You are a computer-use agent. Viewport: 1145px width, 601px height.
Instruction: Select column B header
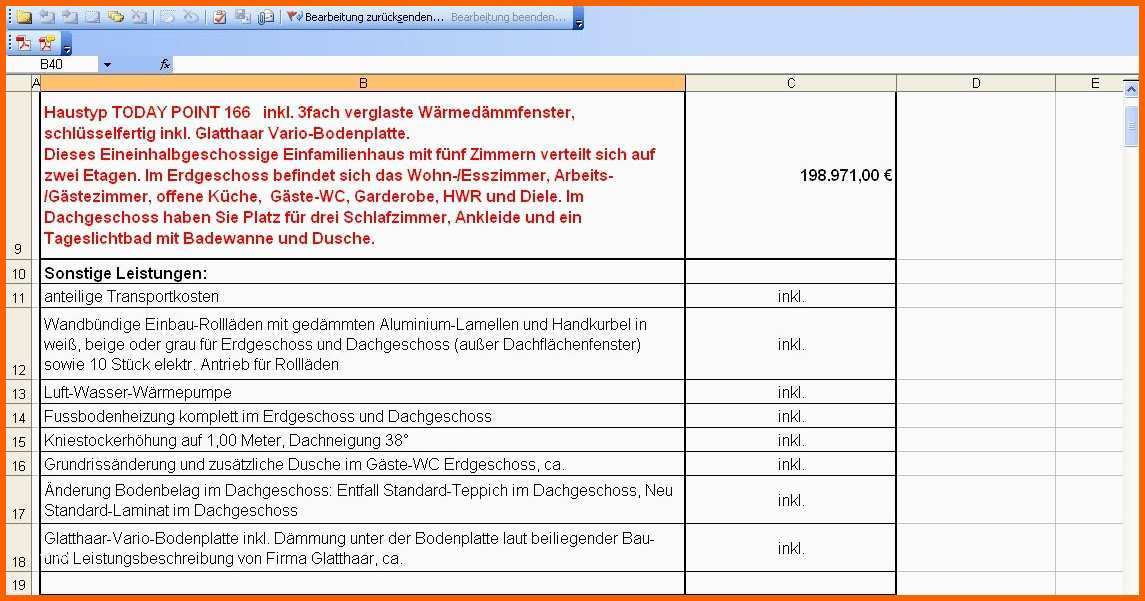click(363, 83)
